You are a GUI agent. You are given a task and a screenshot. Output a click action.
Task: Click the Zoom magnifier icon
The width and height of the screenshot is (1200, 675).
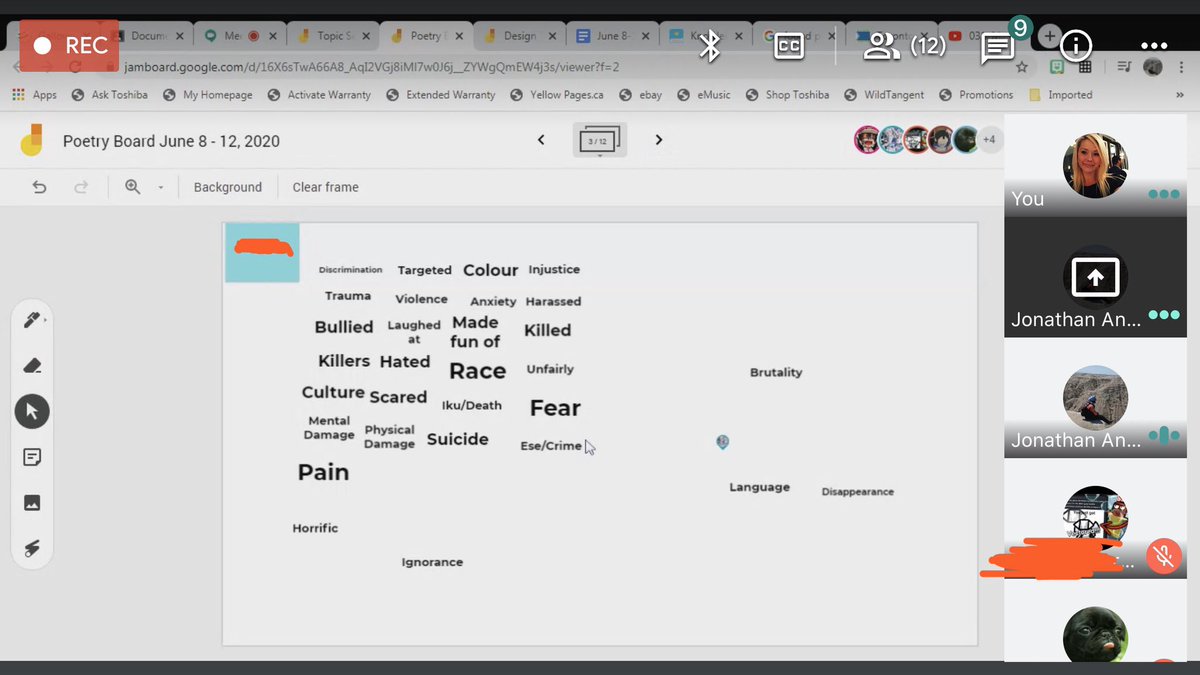(132, 187)
